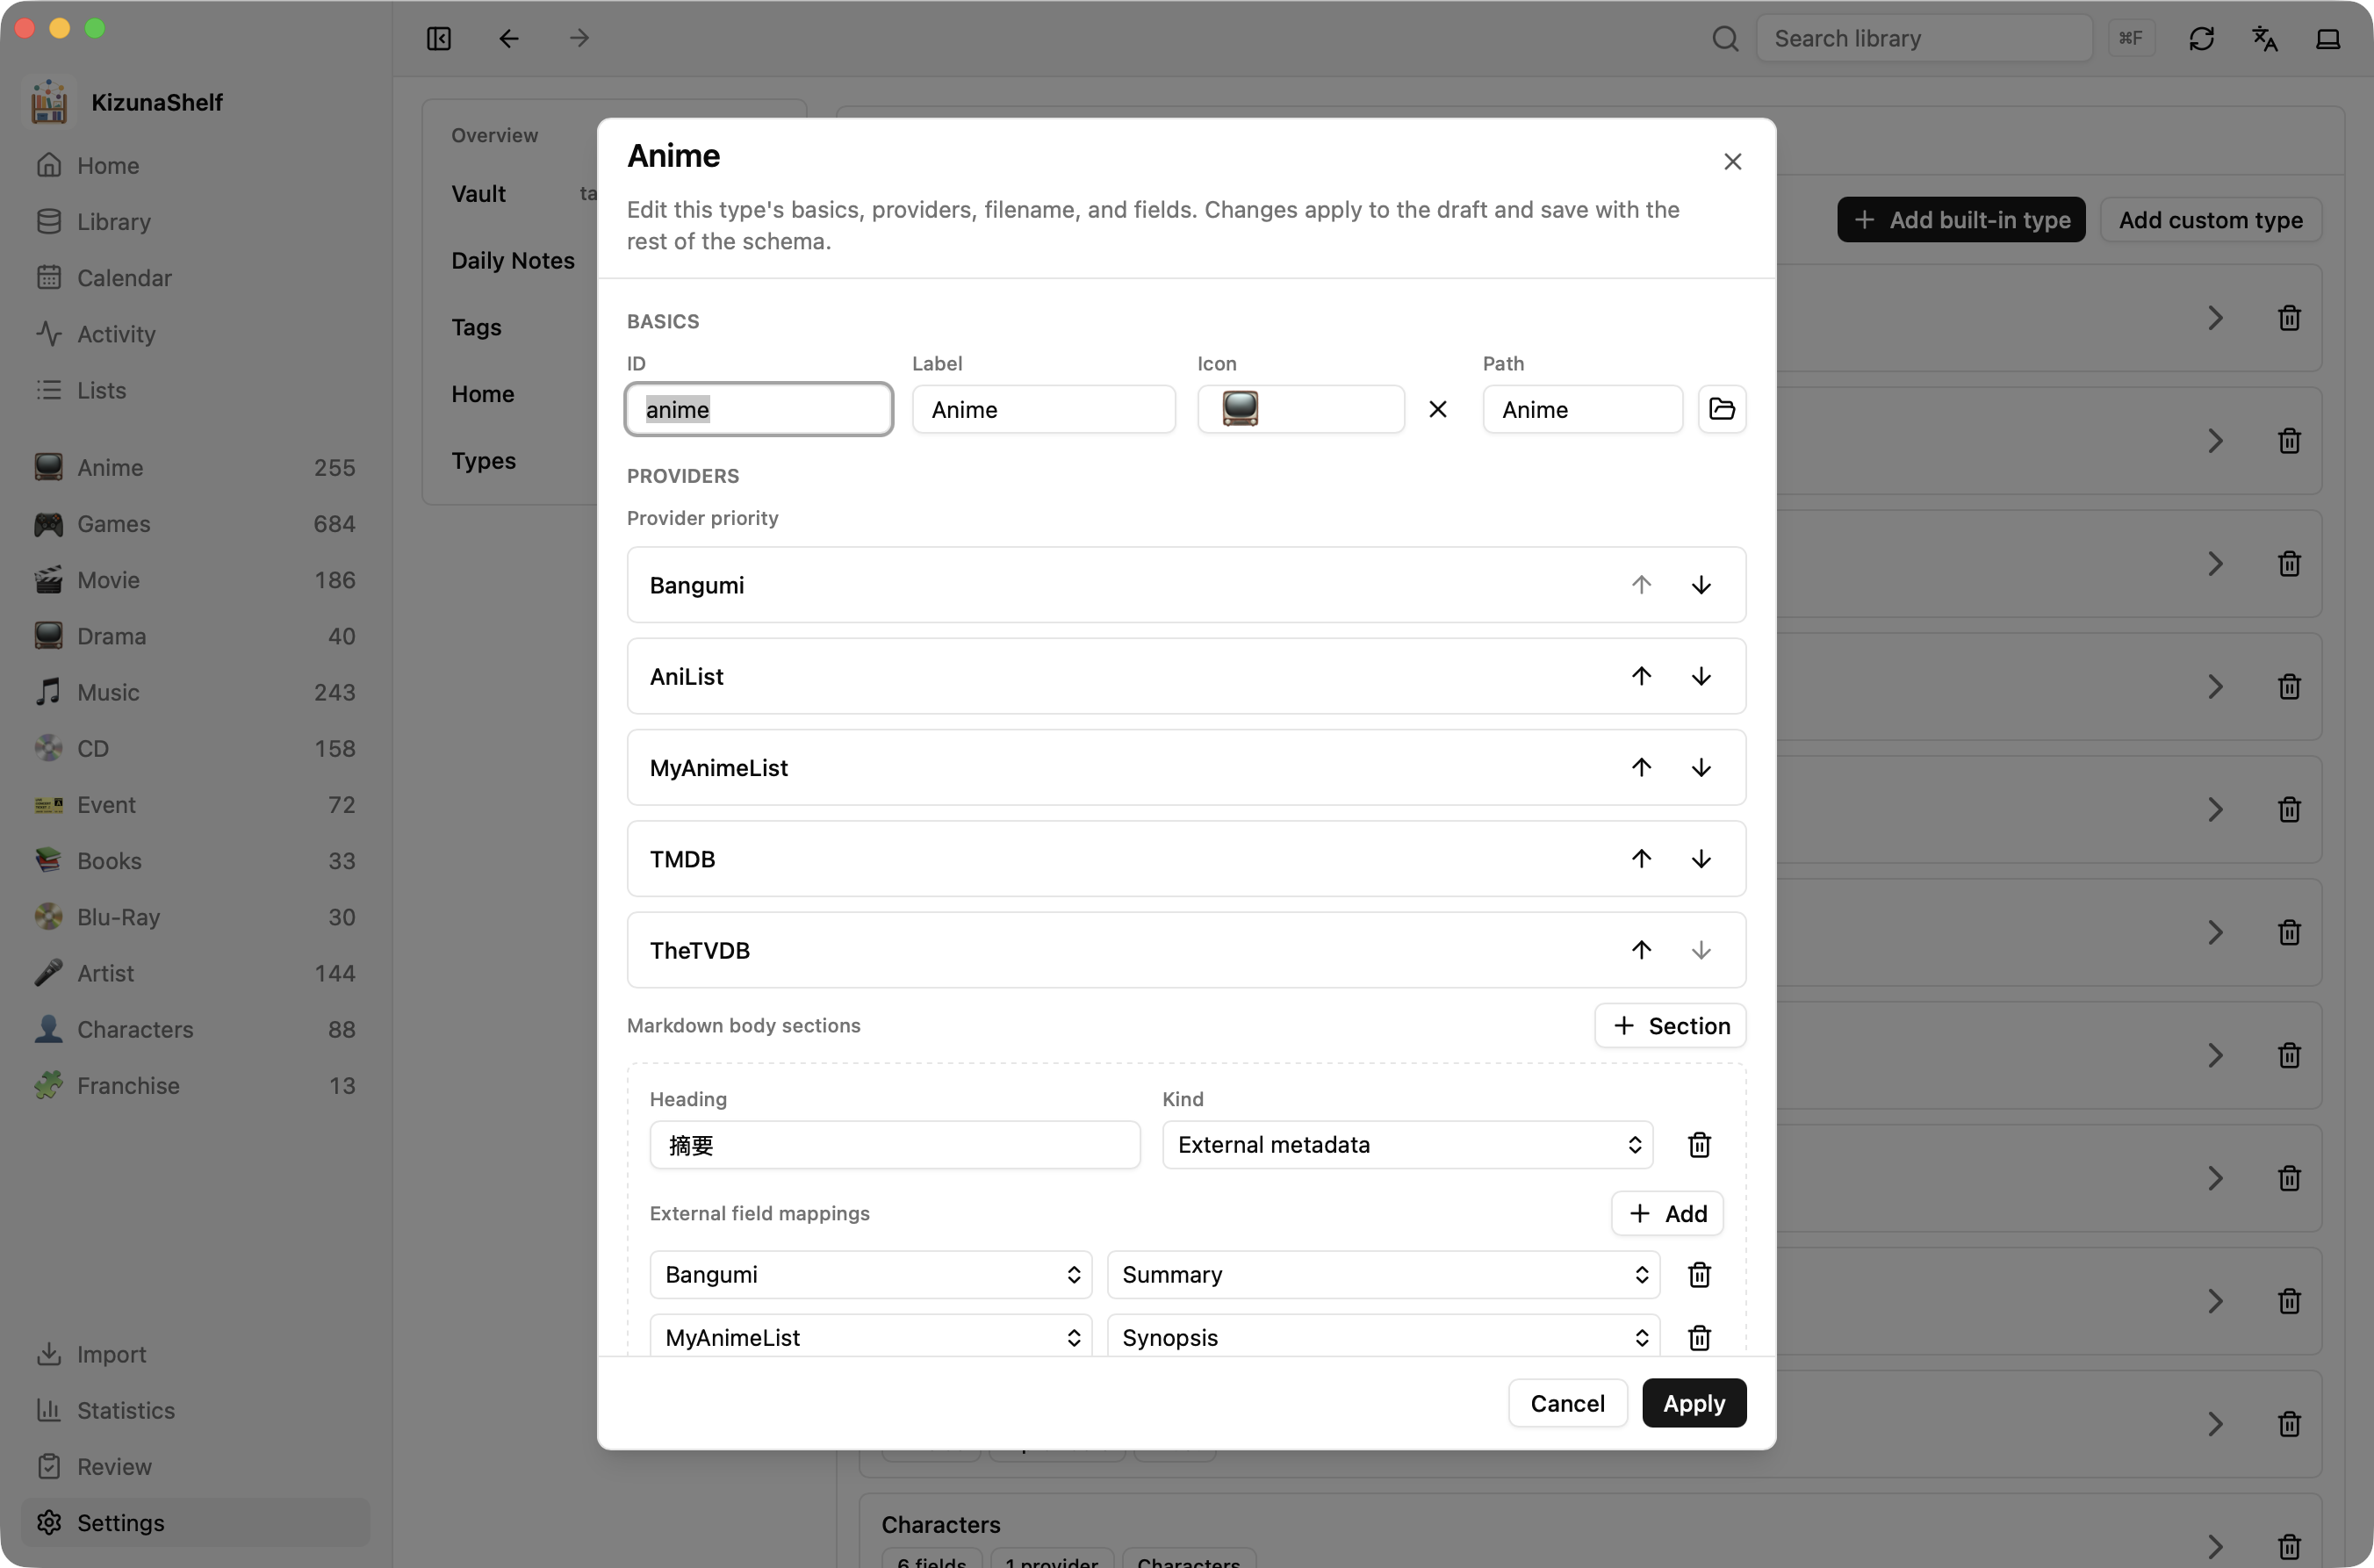Add an external field mapping

[x=1667, y=1213]
